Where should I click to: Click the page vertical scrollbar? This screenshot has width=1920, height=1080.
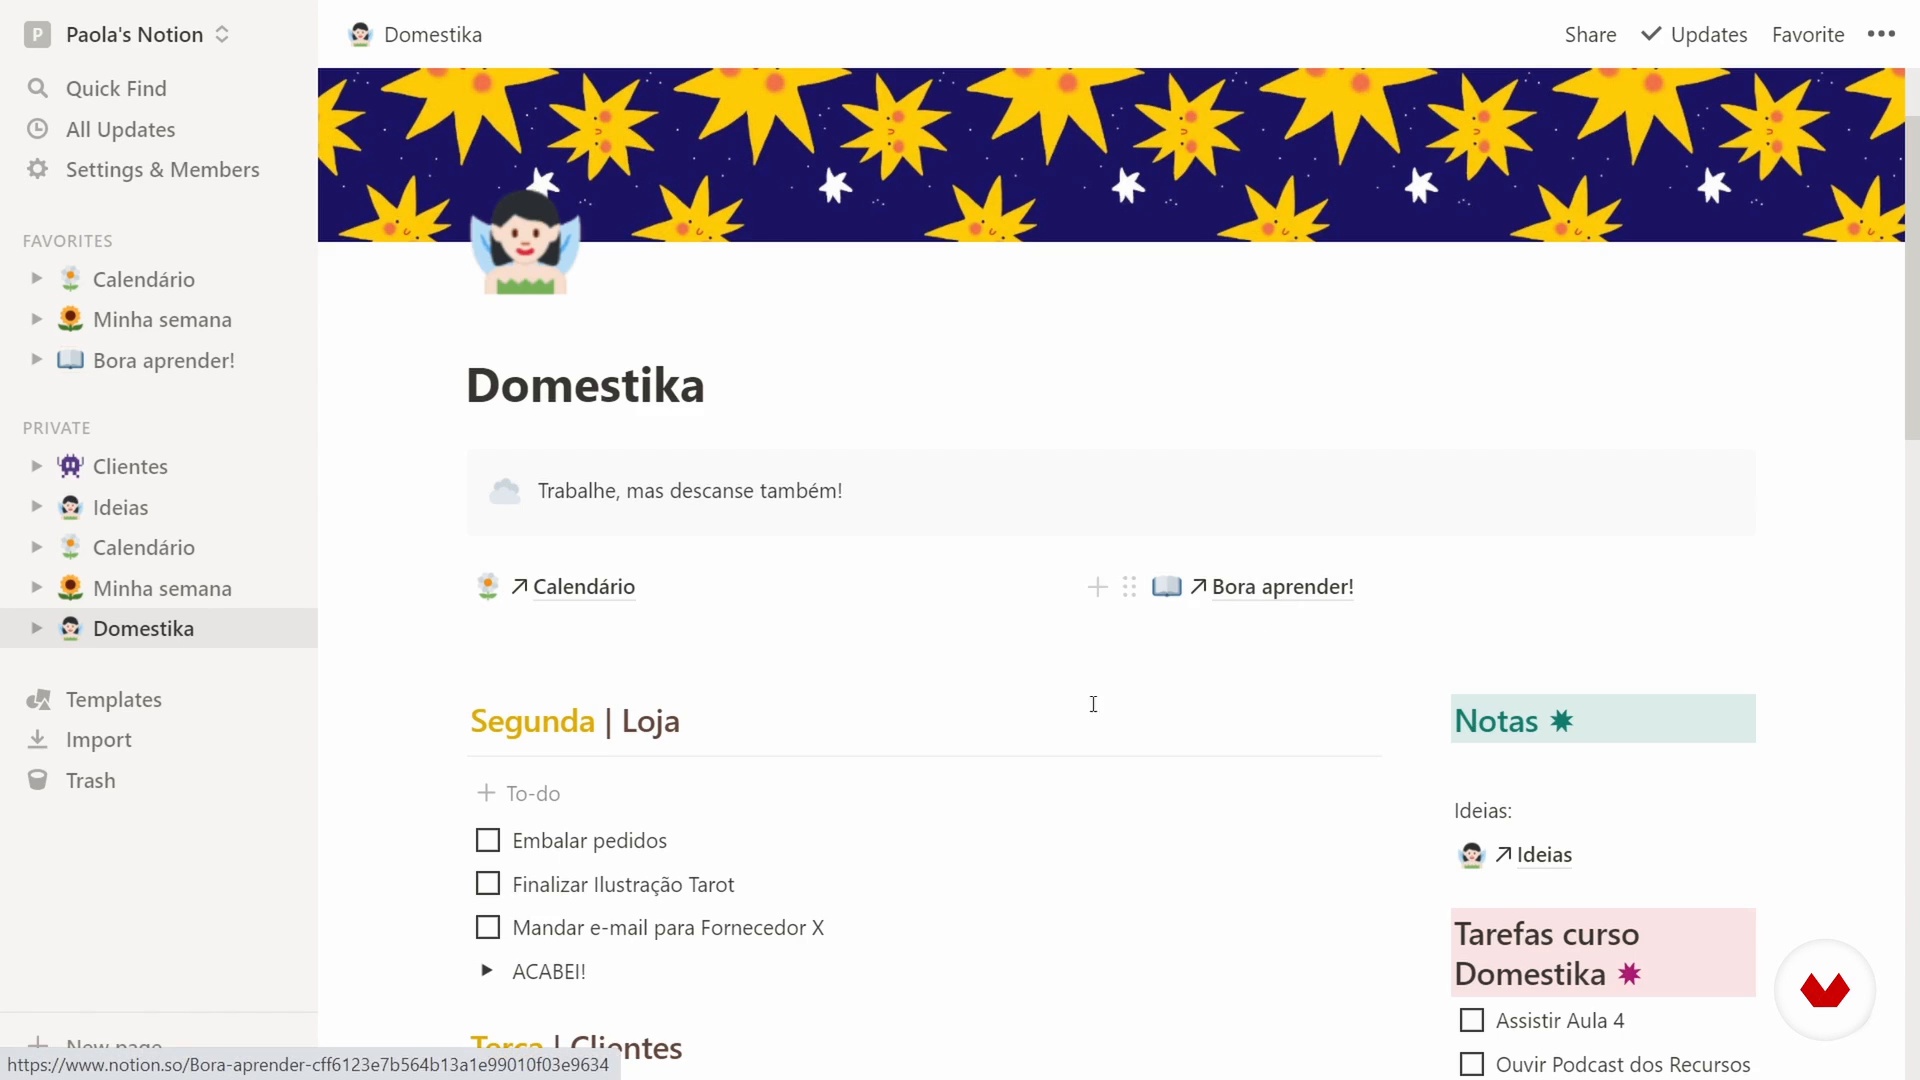point(1912,278)
